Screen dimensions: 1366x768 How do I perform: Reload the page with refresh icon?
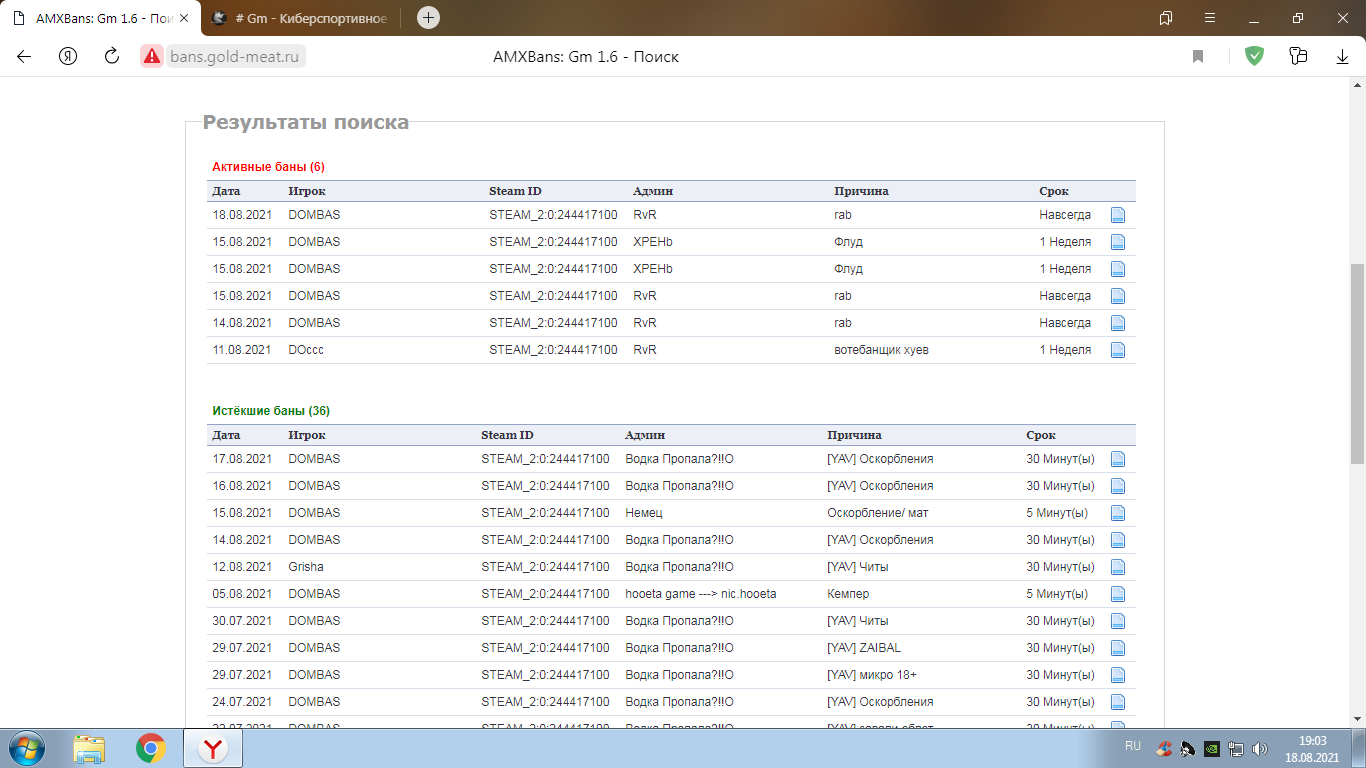[112, 57]
